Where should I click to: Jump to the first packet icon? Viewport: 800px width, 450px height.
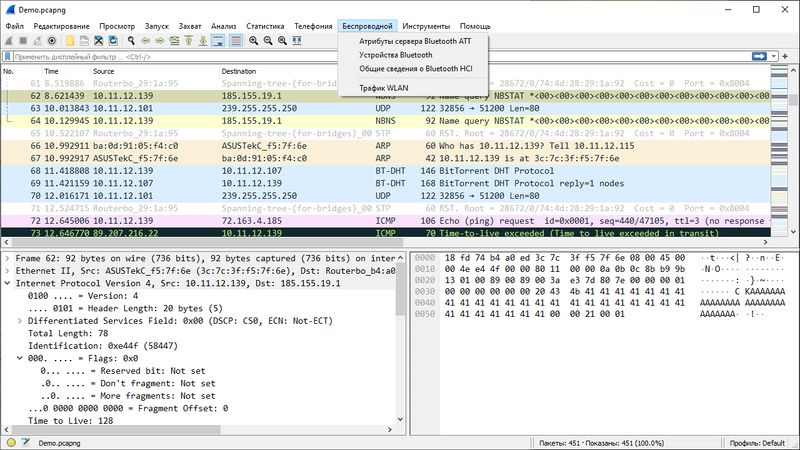coord(188,41)
